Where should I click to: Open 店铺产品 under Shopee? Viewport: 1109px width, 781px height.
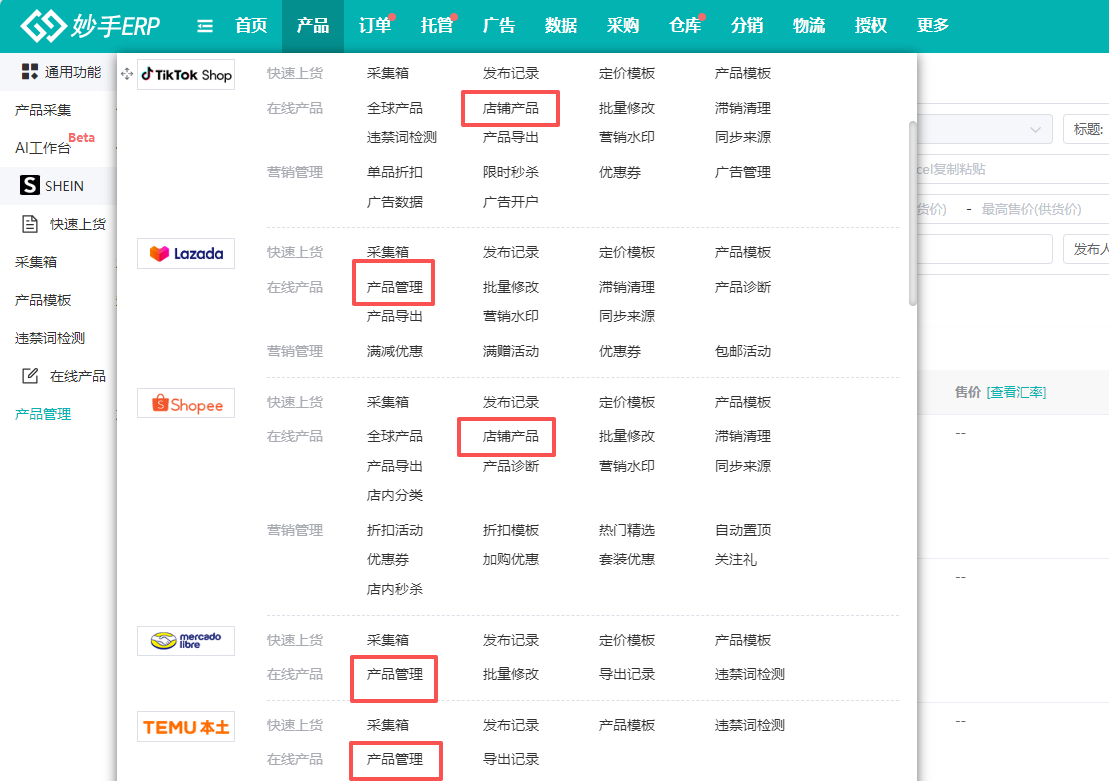[x=511, y=436]
